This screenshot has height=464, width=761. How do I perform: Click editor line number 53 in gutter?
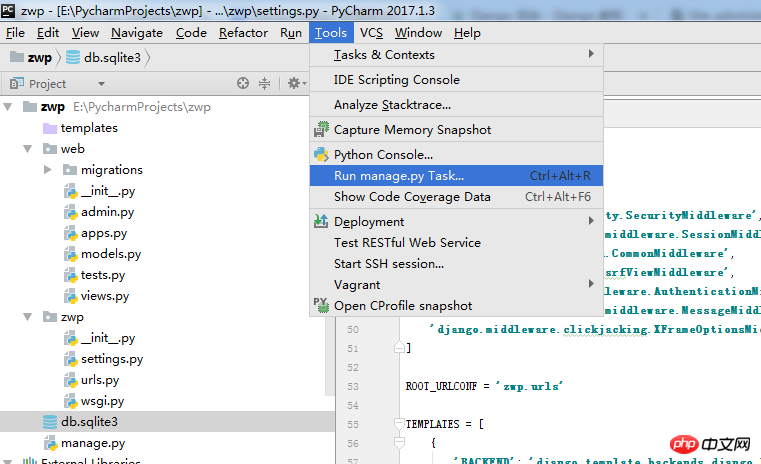(x=353, y=386)
